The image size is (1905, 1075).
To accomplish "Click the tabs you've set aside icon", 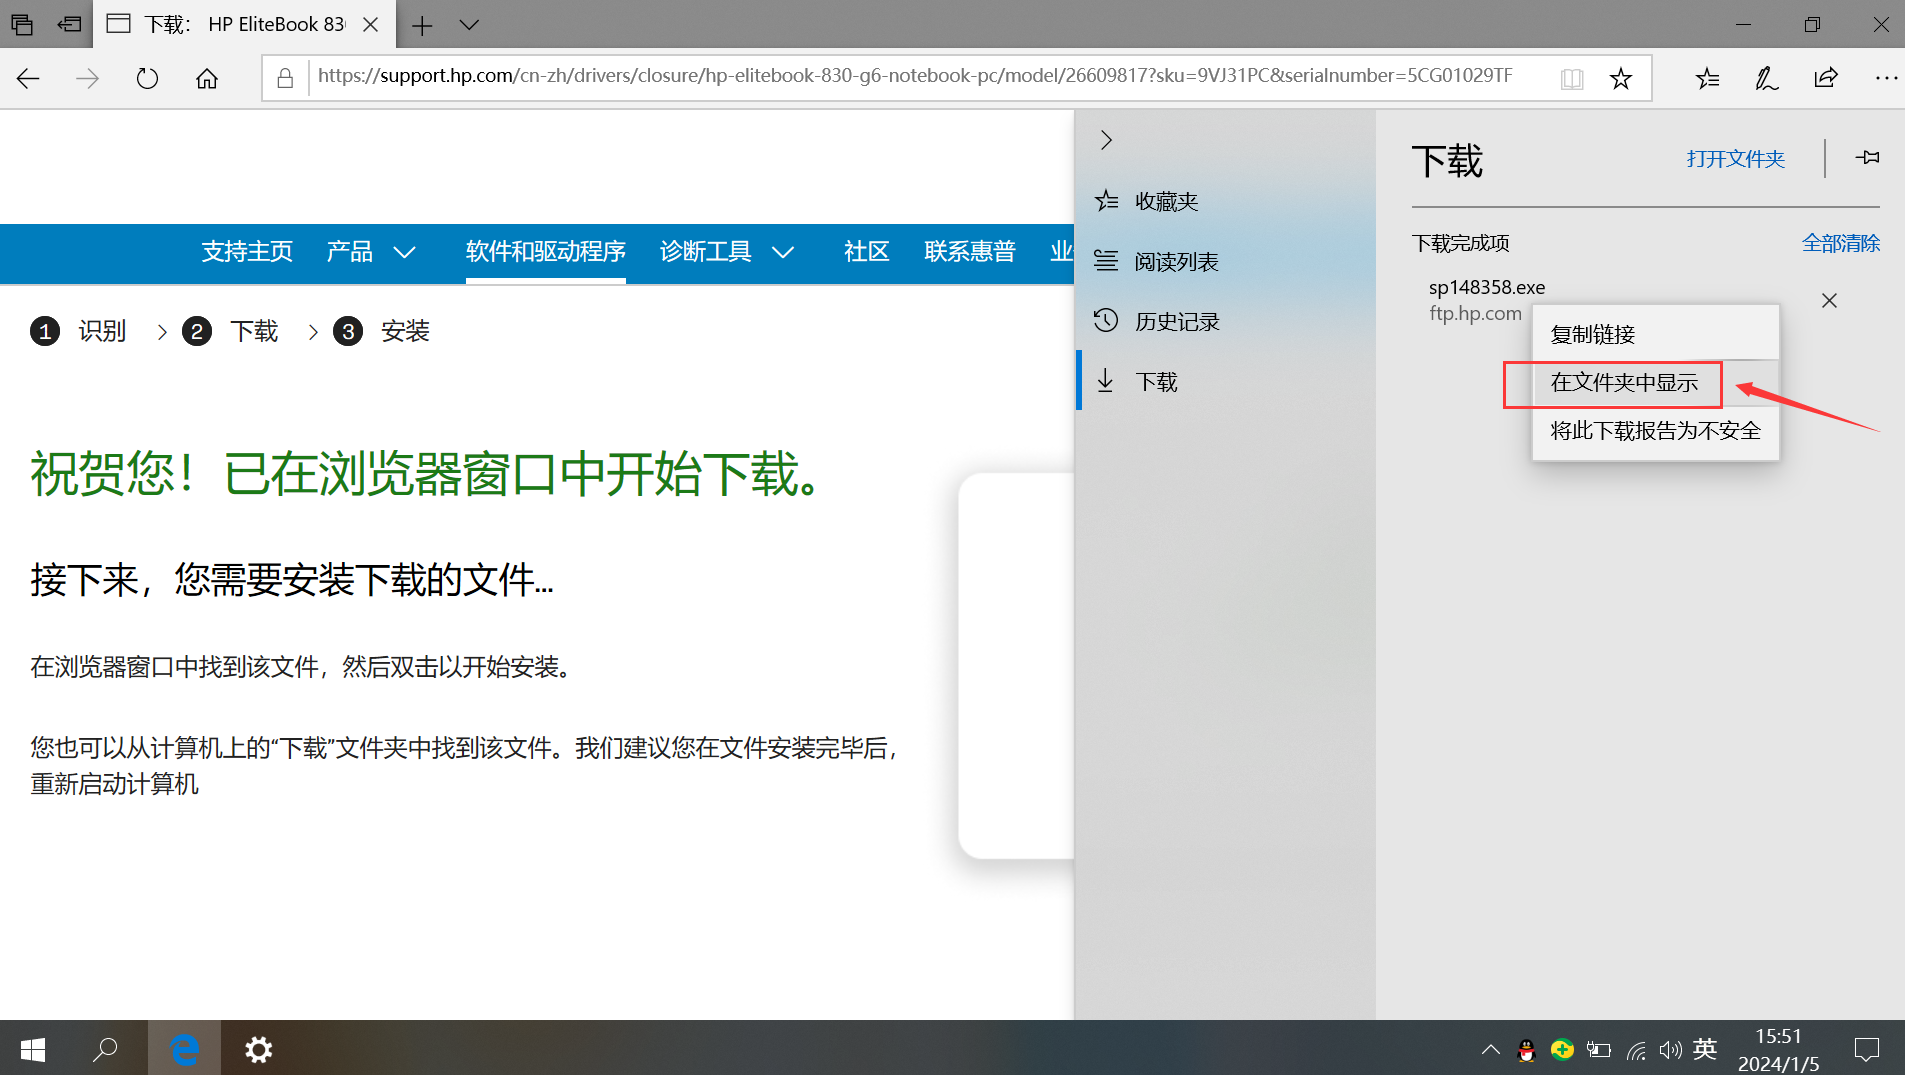I will pyautogui.click(x=22, y=24).
